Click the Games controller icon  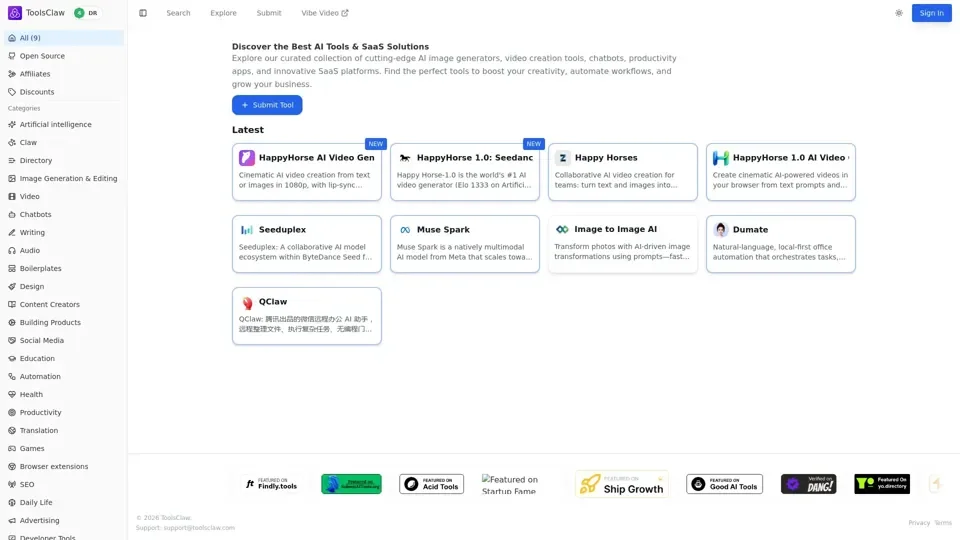point(12,448)
